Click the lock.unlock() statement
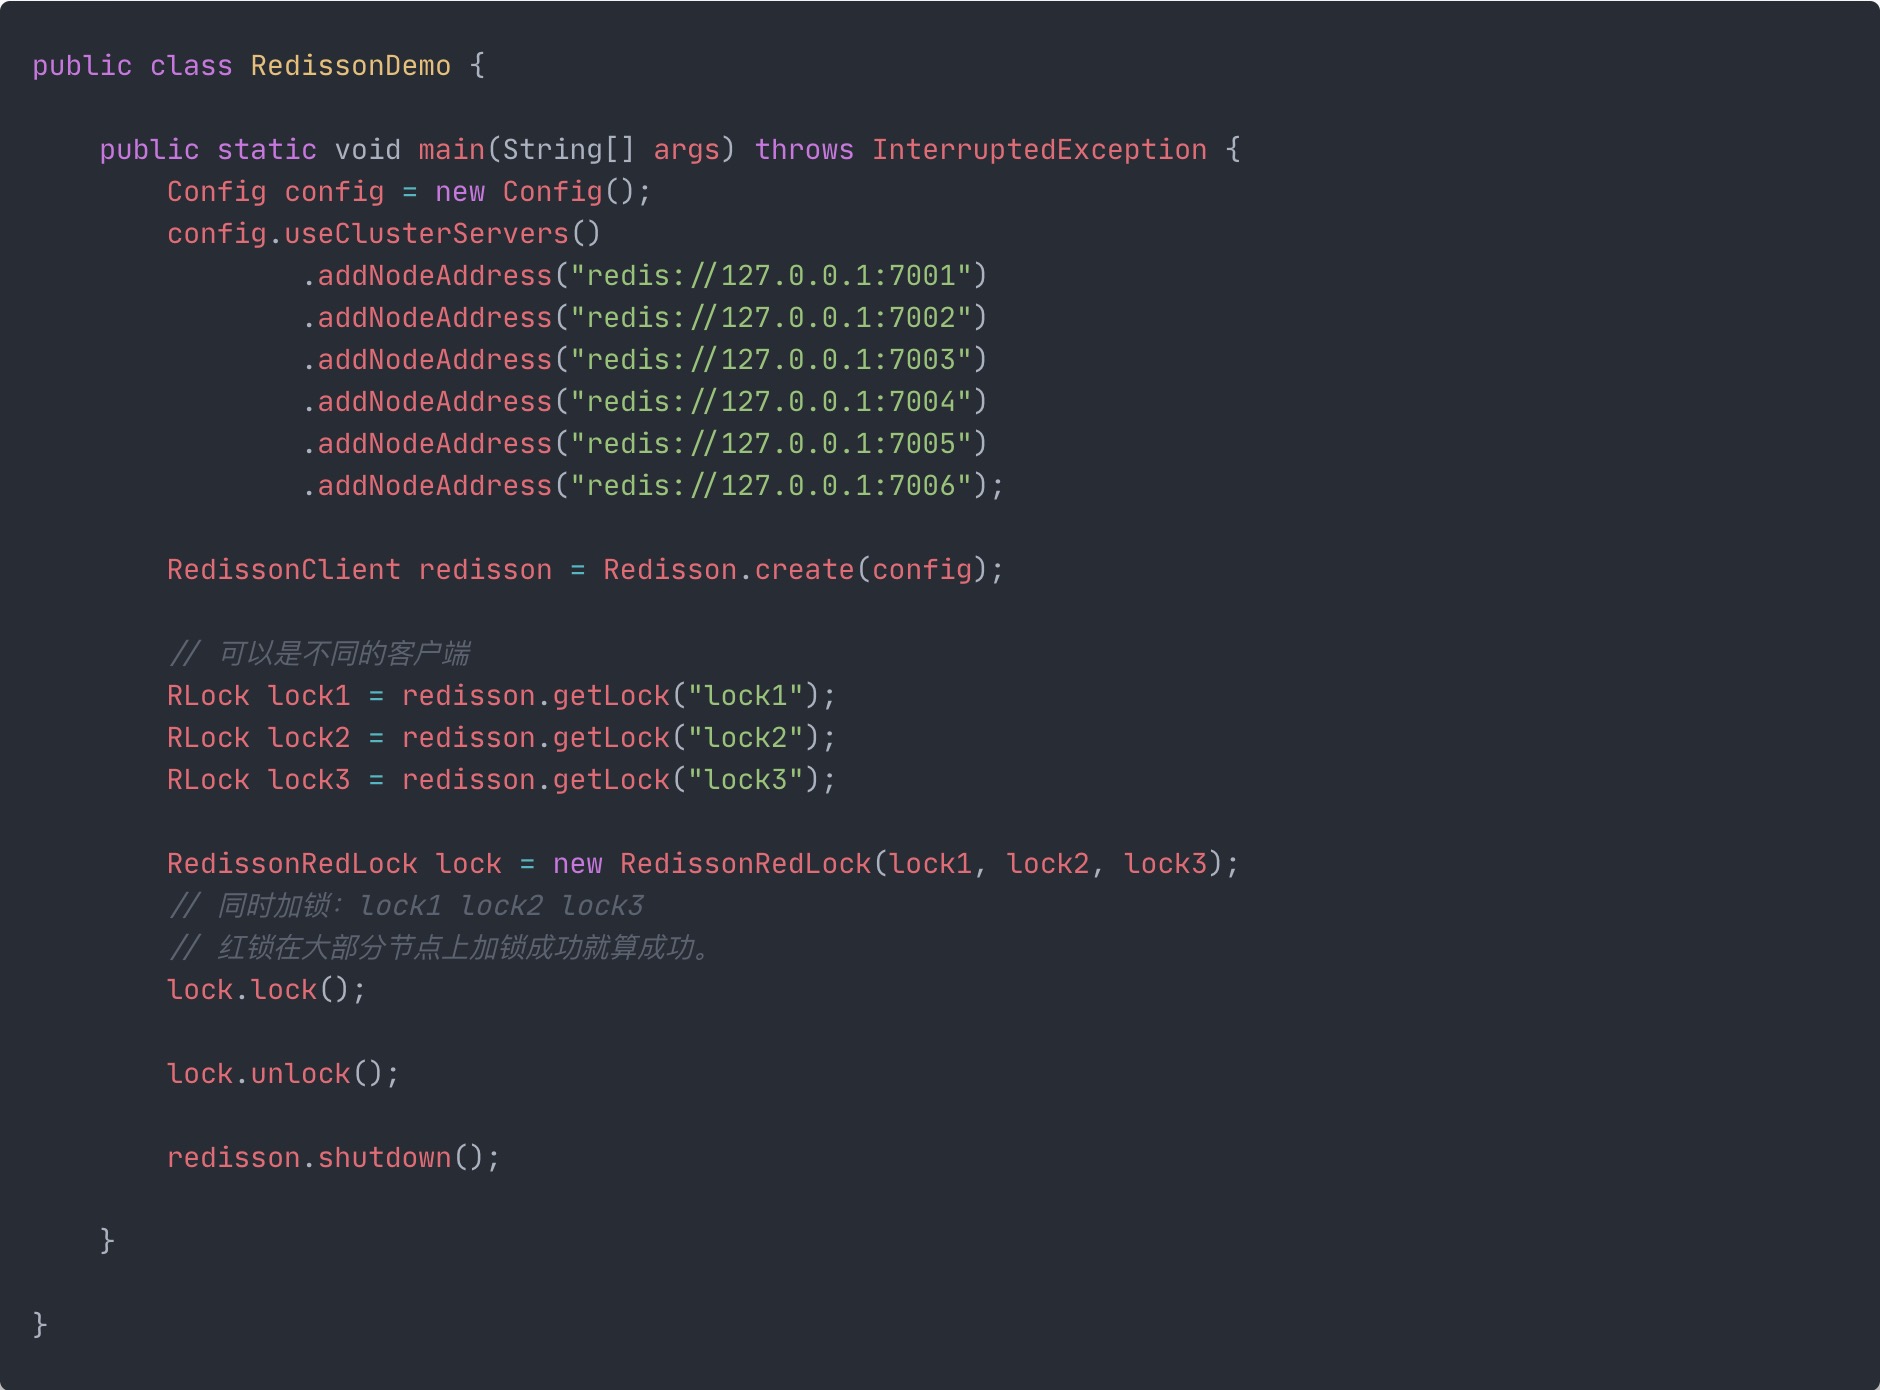The width and height of the screenshot is (1880, 1390). (x=283, y=1074)
